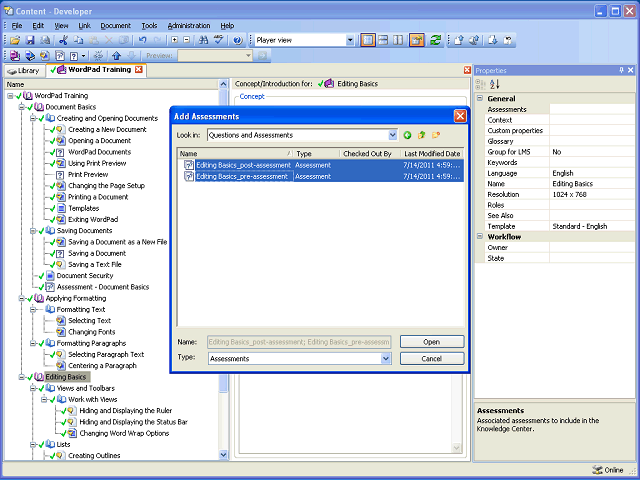Screen dimensions: 640x480
Task: Open the Look in dropdown
Action: click(x=392, y=135)
